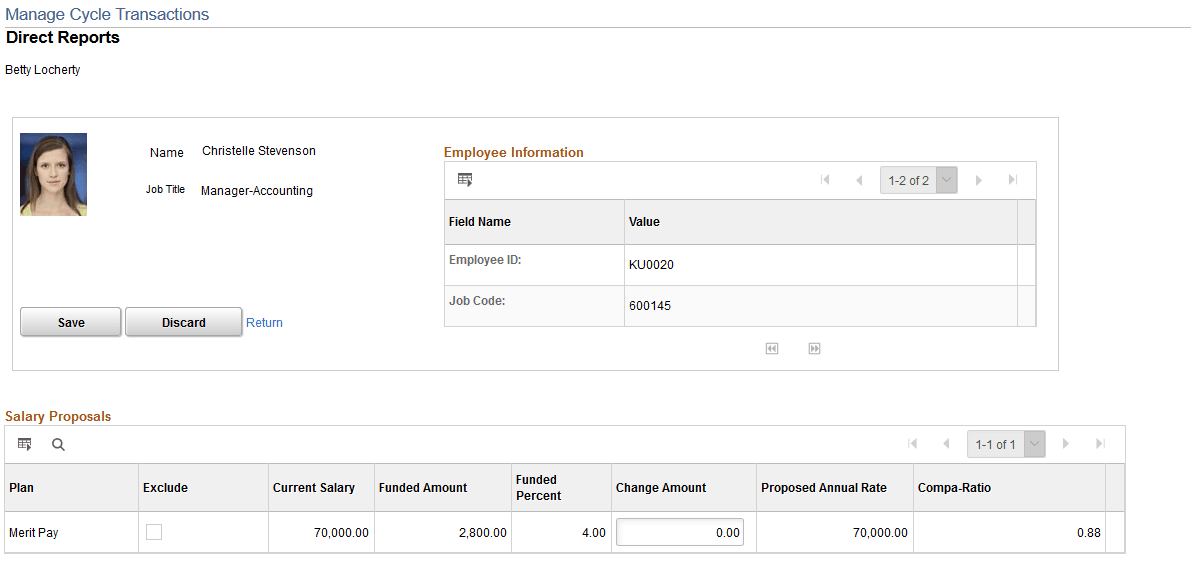The image size is (1191, 563).
Task: Click the Save button
Action: point(71,322)
